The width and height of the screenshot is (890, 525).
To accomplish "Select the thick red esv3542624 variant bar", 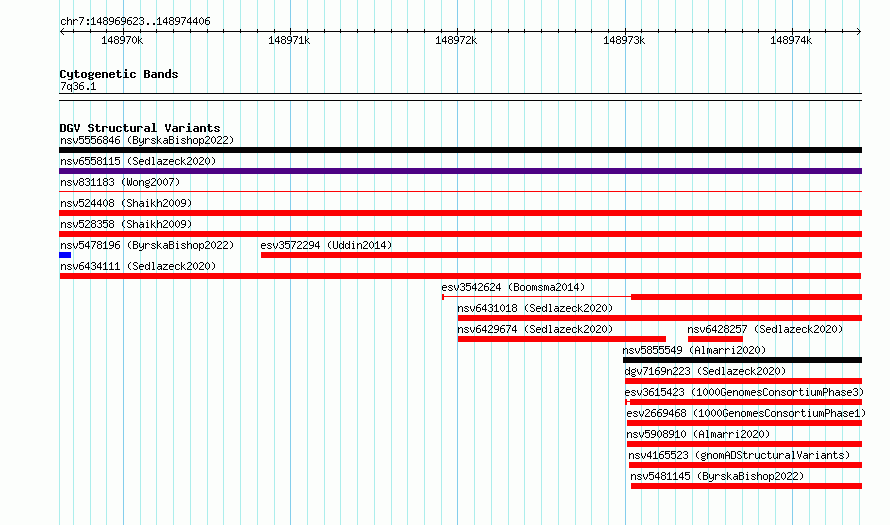I will click(746, 297).
